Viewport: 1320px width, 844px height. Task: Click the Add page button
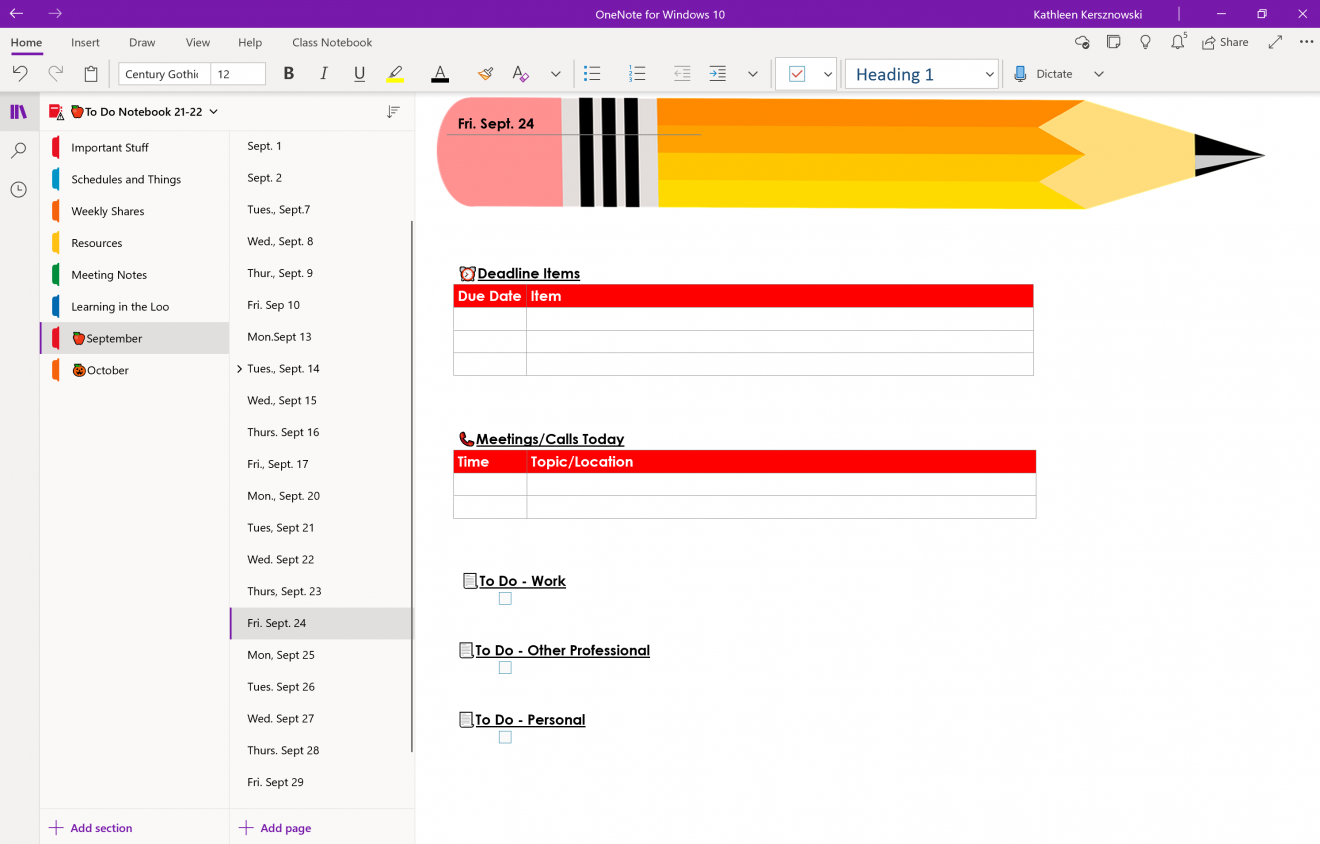(275, 827)
